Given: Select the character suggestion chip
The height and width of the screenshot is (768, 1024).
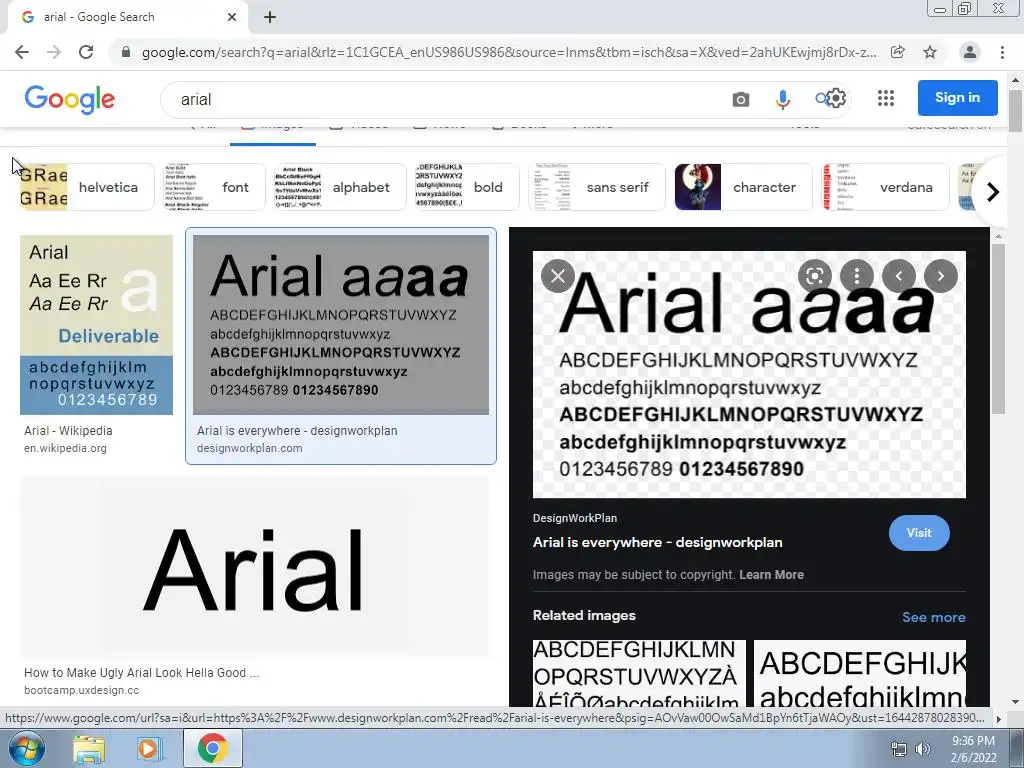Looking at the screenshot, I should click(743, 187).
